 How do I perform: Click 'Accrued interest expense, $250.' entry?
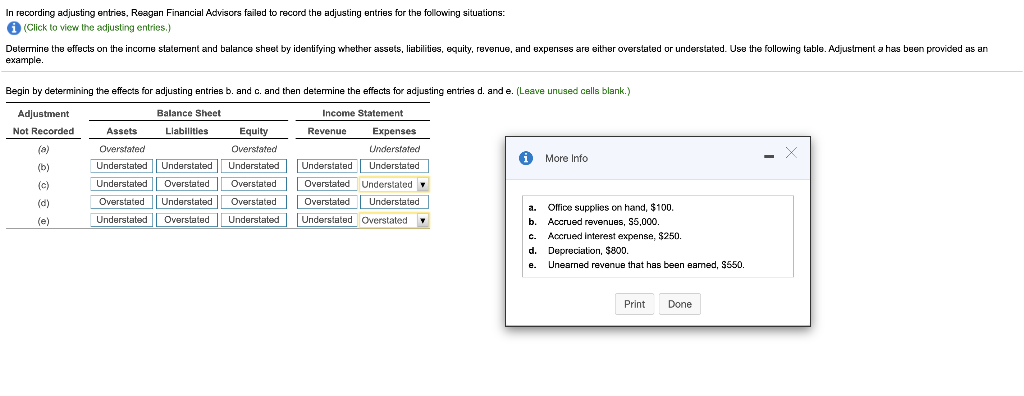pyautogui.click(x=615, y=236)
